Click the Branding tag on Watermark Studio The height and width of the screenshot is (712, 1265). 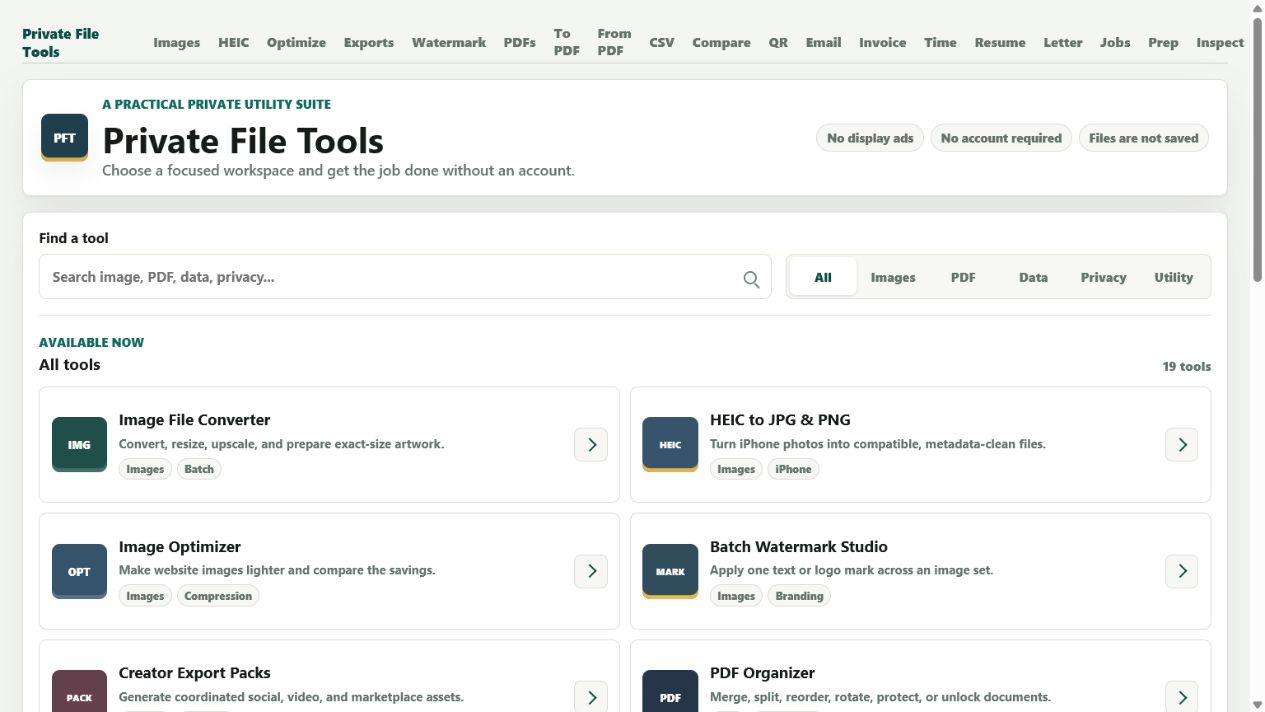[x=799, y=596]
